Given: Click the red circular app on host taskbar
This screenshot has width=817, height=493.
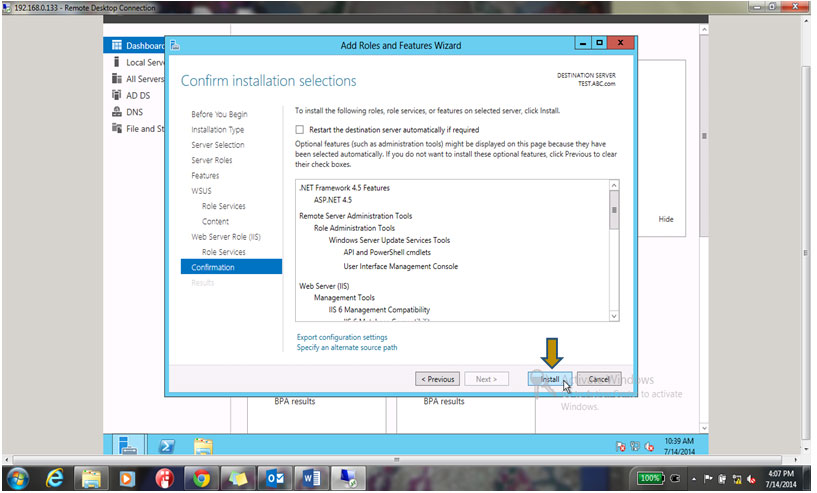Looking at the screenshot, I should click(x=165, y=478).
